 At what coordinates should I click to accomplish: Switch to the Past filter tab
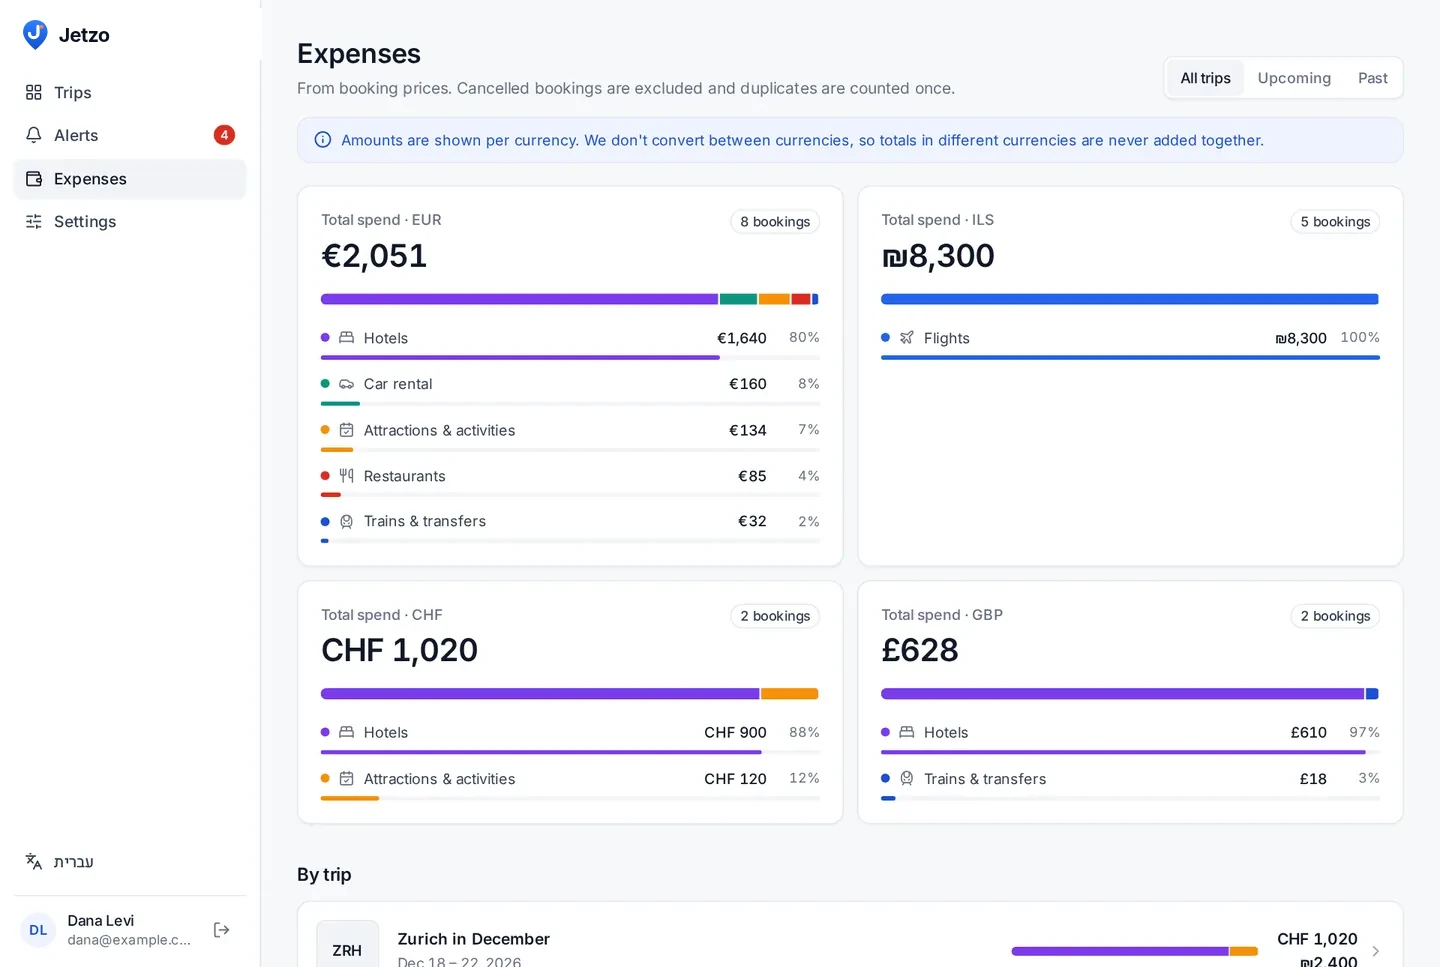[1372, 78]
